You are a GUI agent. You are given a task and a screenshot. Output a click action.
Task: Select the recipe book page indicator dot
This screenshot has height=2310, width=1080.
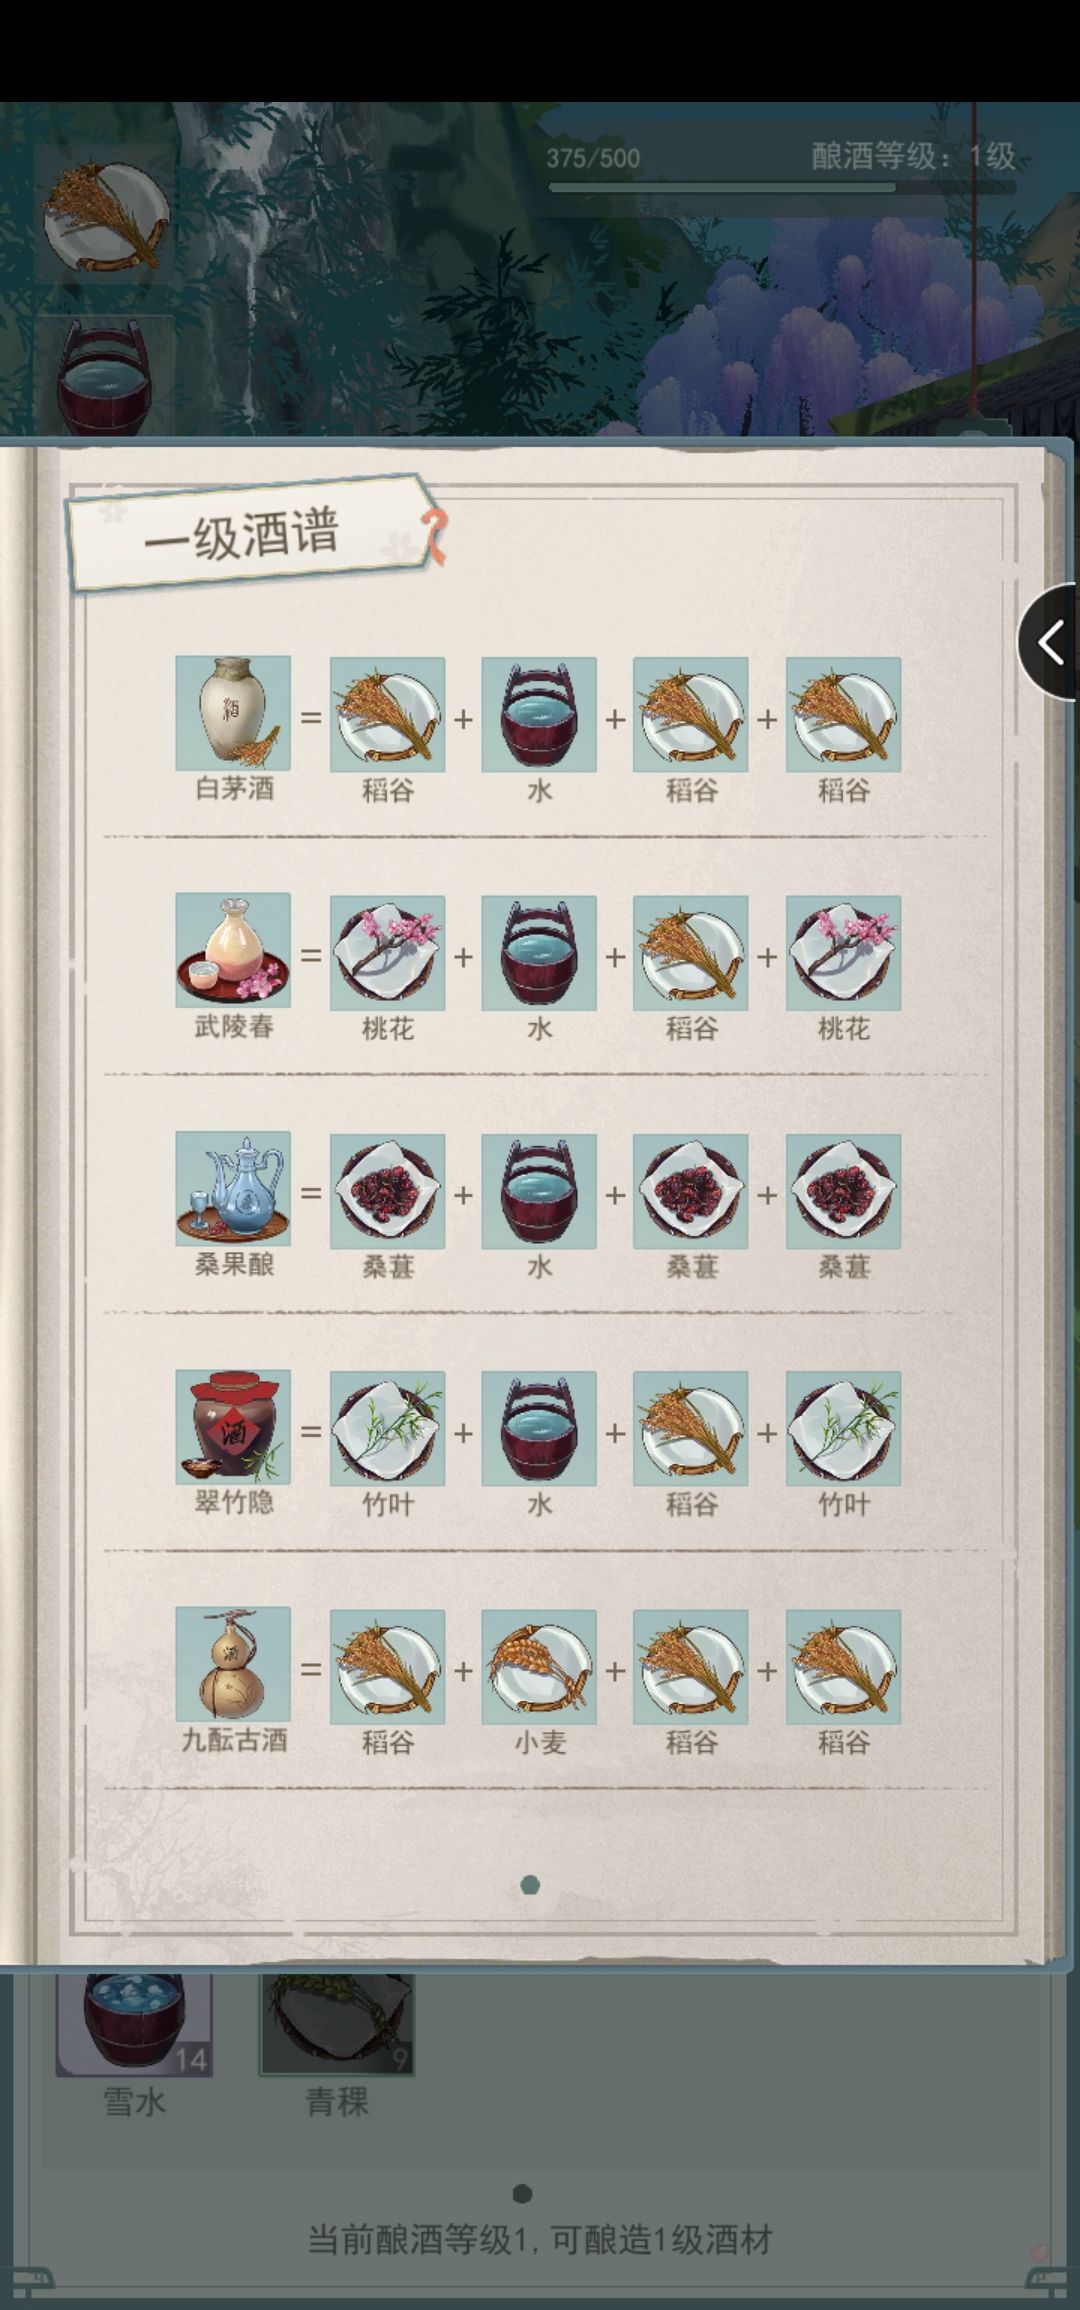click(530, 1885)
